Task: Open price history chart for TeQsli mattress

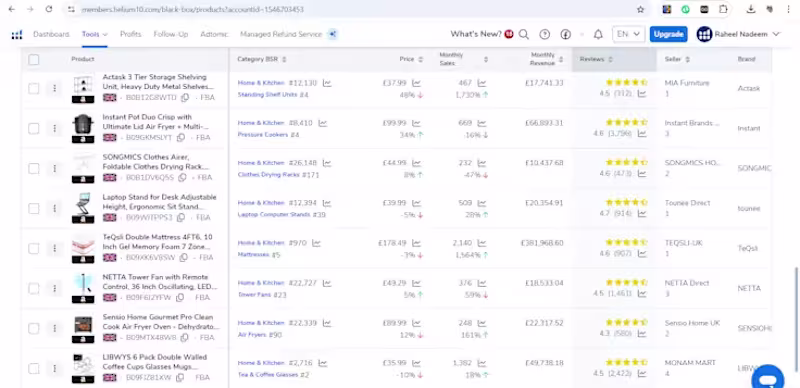Action: [416, 243]
